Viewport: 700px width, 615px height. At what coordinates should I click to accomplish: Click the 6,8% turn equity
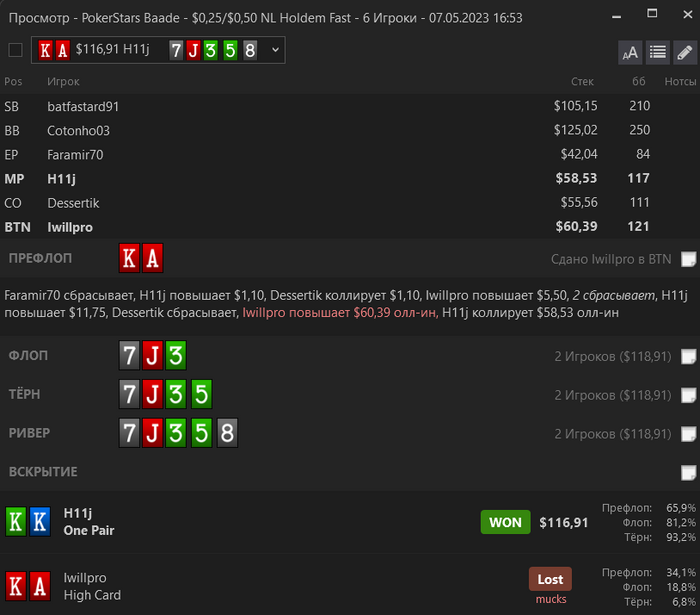684,602
